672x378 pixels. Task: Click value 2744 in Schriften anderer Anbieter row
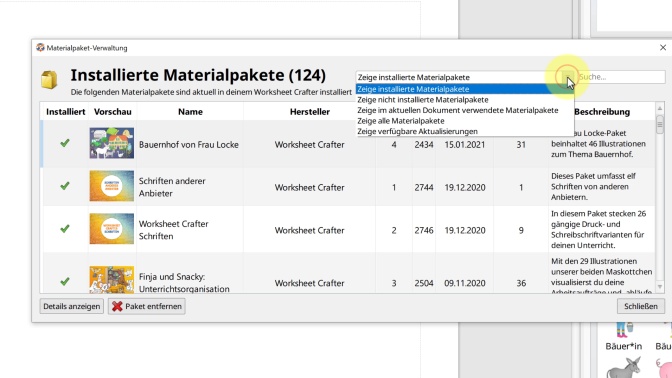(423, 188)
